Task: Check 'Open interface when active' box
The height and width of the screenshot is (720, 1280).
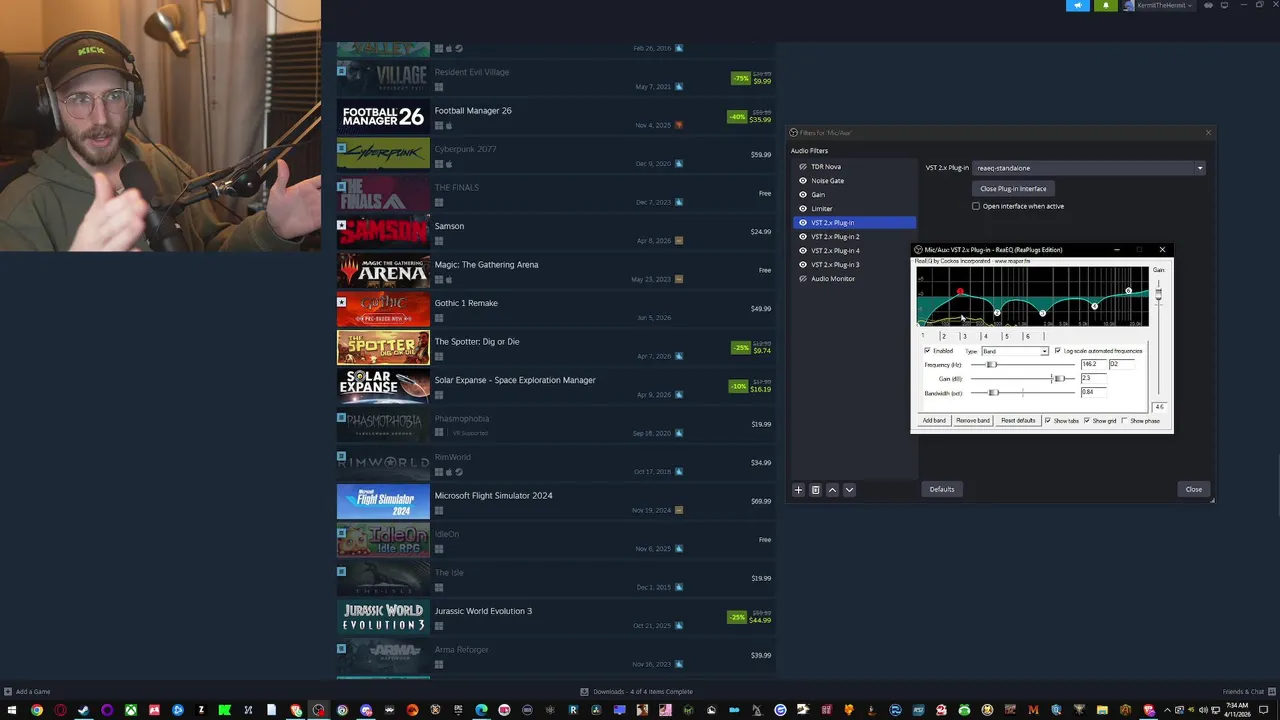Action: point(976,206)
